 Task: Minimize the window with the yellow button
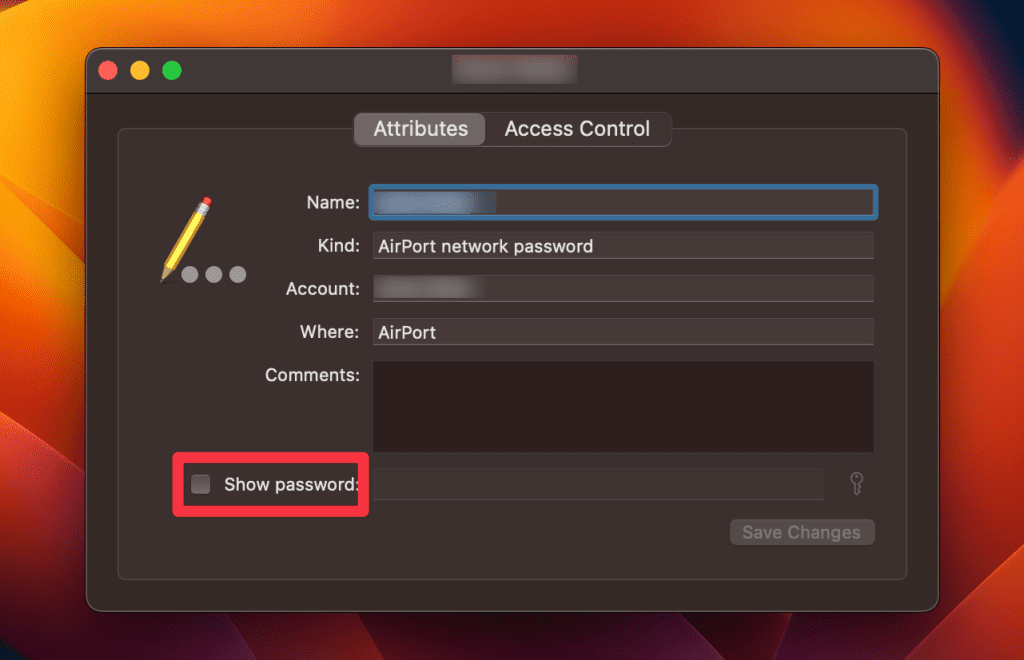point(140,71)
